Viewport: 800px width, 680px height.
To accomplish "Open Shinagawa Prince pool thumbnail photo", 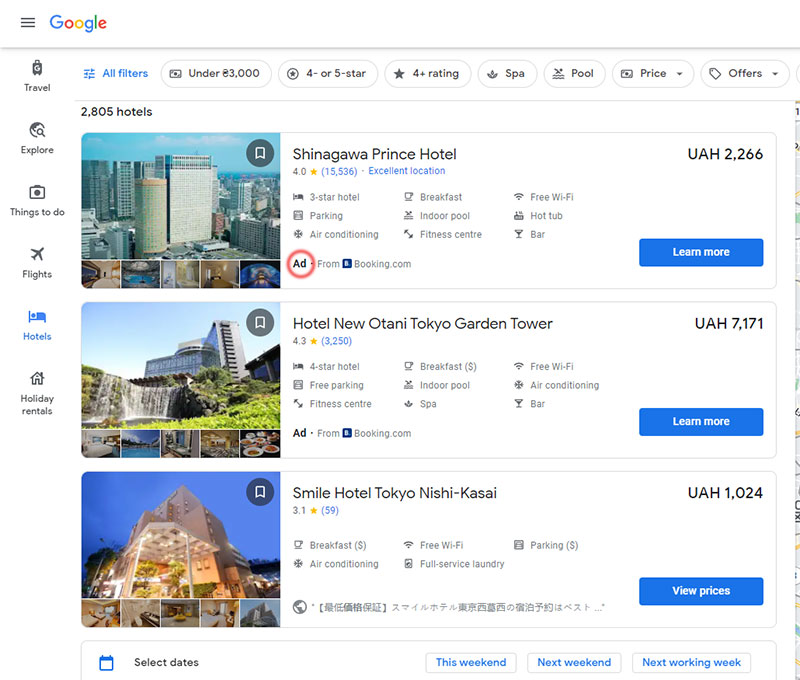I will click(141, 274).
